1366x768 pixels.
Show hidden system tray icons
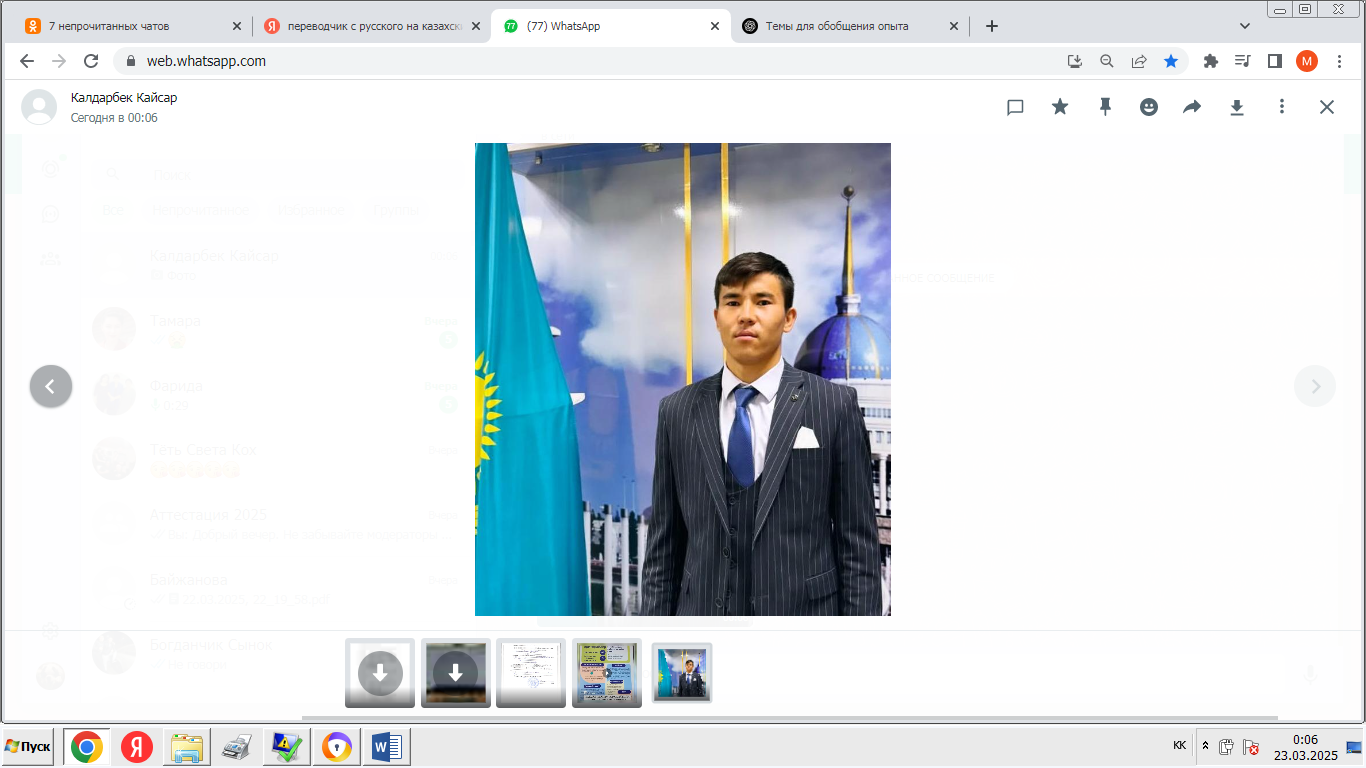tap(1205, 746)
